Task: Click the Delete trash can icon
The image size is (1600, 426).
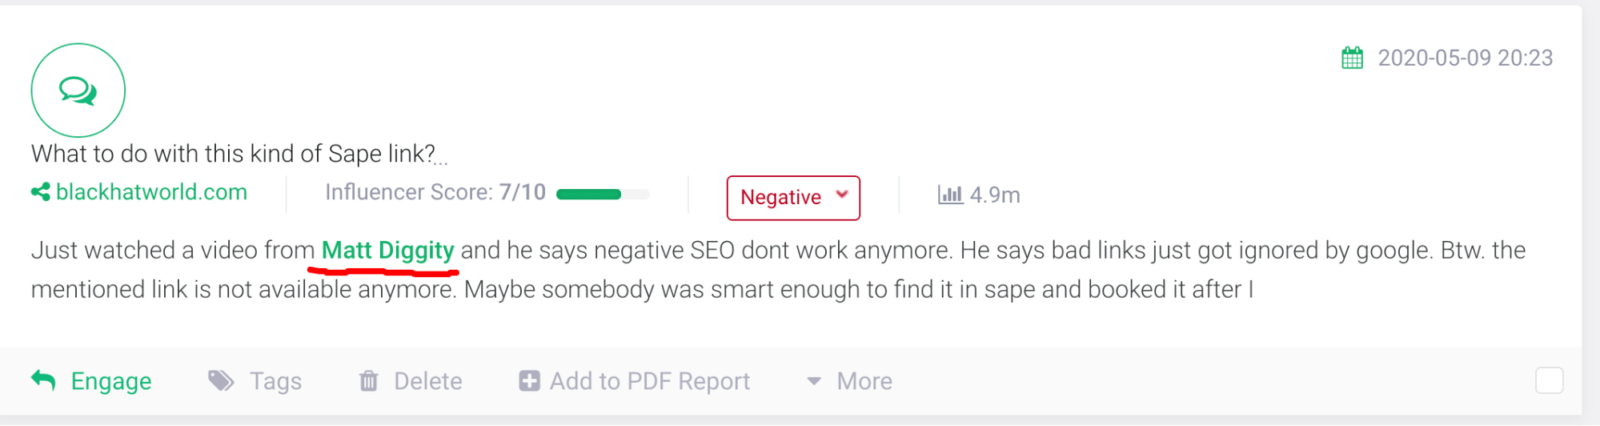Action: 369,381
